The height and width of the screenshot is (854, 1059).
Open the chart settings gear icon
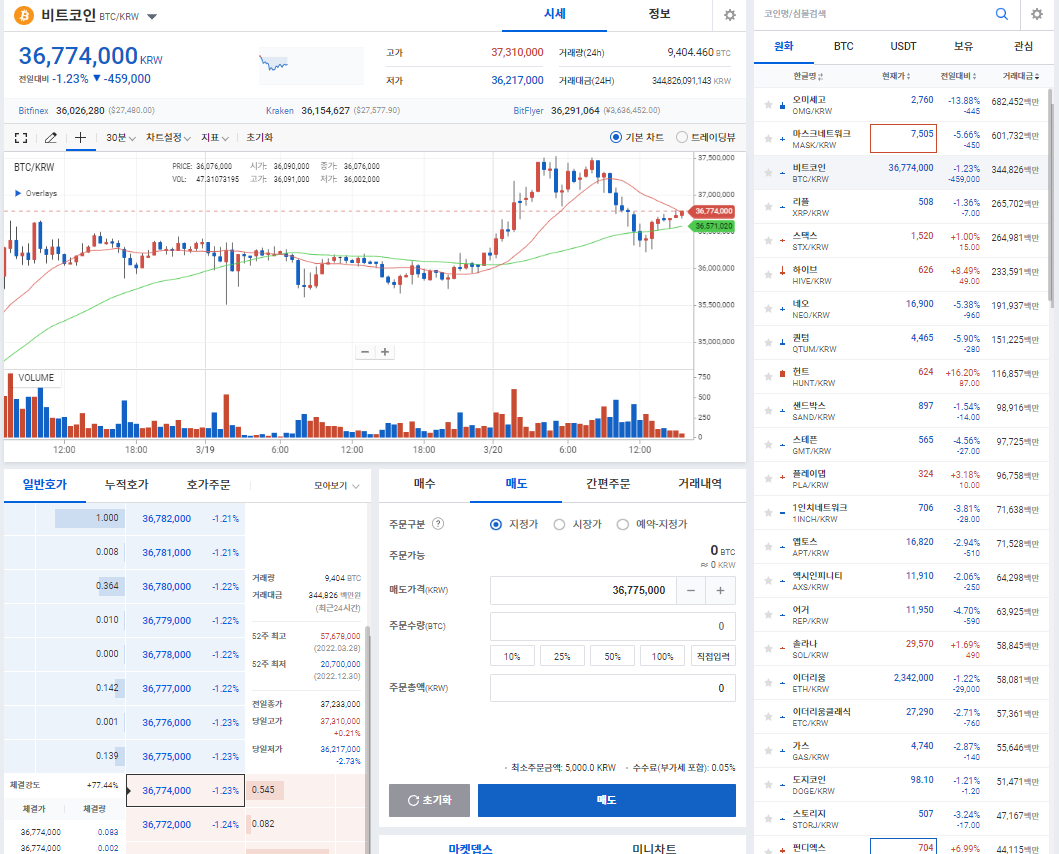(729, 15)
